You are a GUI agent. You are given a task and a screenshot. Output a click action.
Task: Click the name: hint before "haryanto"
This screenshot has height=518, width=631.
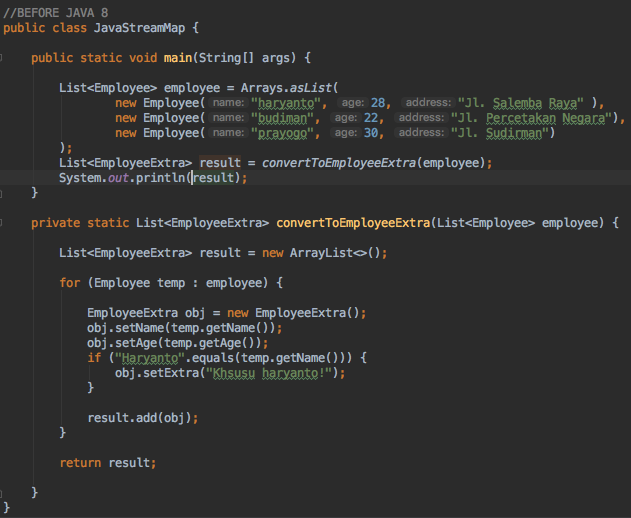228,103
